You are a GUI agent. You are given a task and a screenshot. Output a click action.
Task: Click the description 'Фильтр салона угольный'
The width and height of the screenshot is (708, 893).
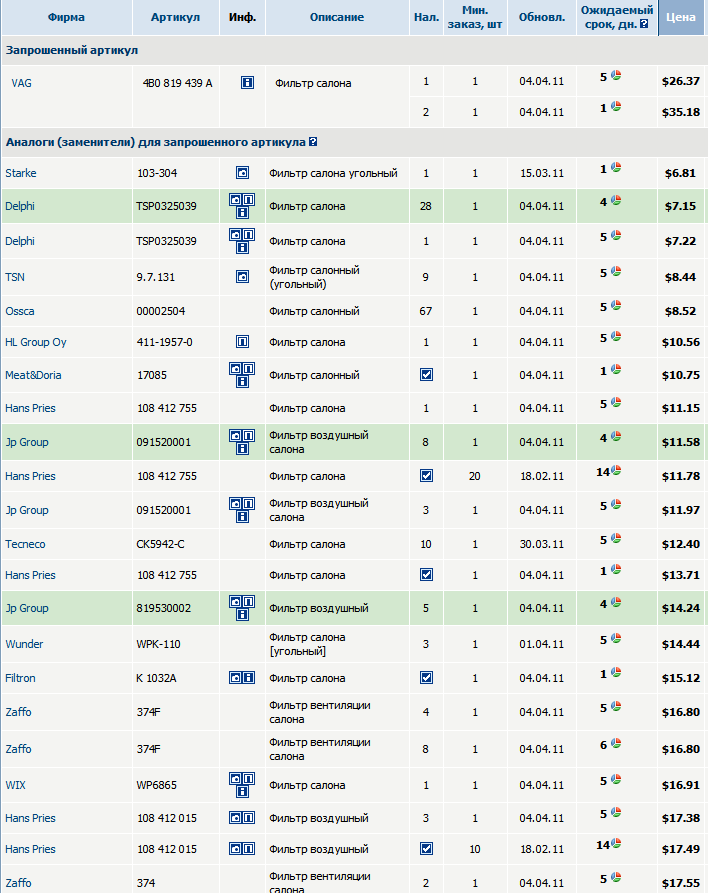click(x=333, y=173)
